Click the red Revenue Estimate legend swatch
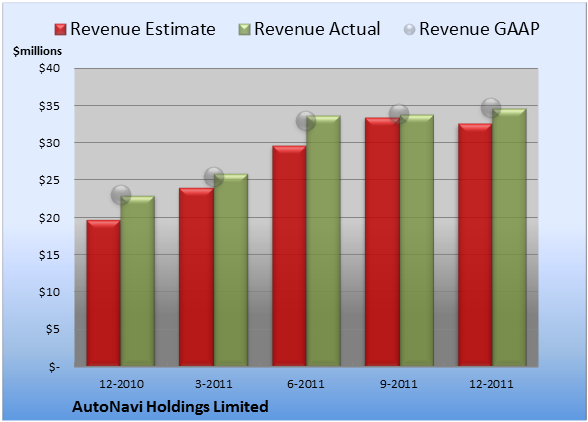The height and width of the screenshot is (422, 588). pos(60,30)
